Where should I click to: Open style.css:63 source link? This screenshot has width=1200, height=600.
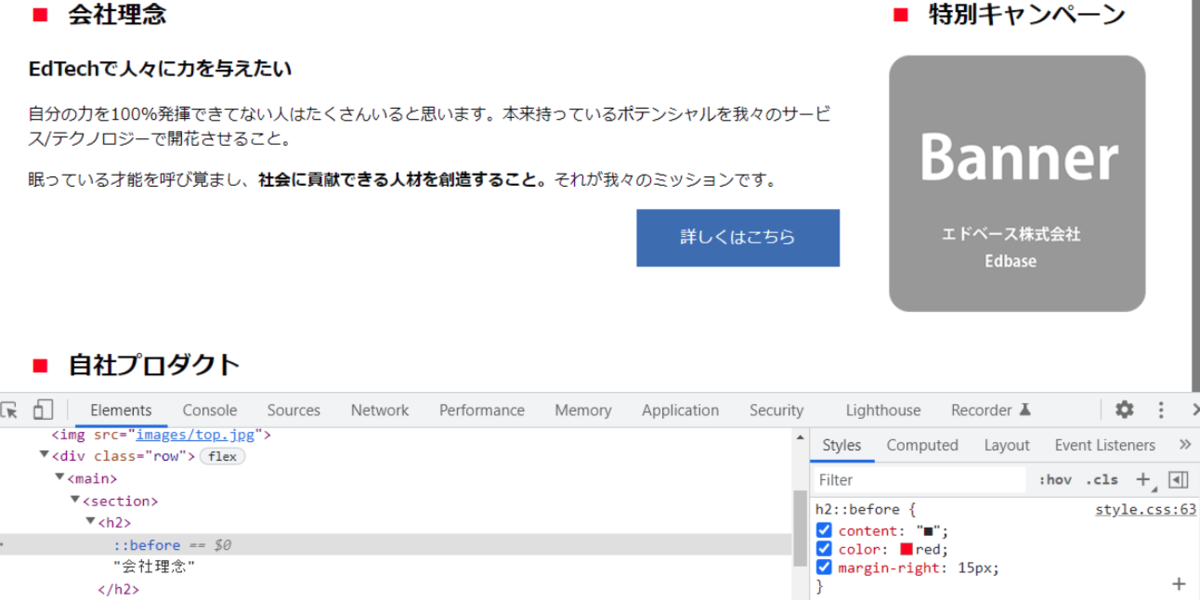1146,509
